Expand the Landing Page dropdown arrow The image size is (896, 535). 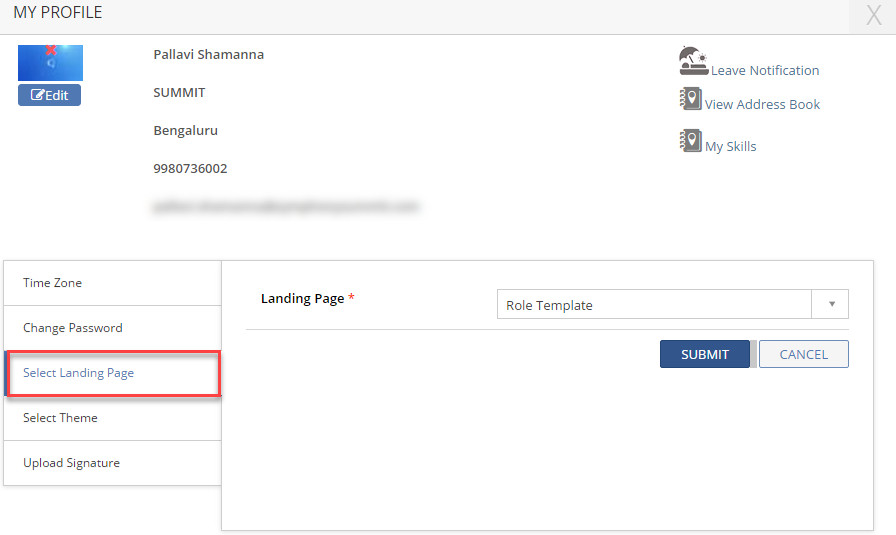click(x=831, y=304)
